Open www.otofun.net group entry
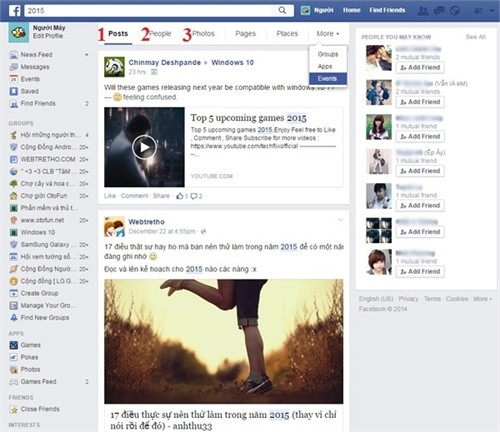The width and height of the screenshot is (500, 433). click(x=49, y=220)
